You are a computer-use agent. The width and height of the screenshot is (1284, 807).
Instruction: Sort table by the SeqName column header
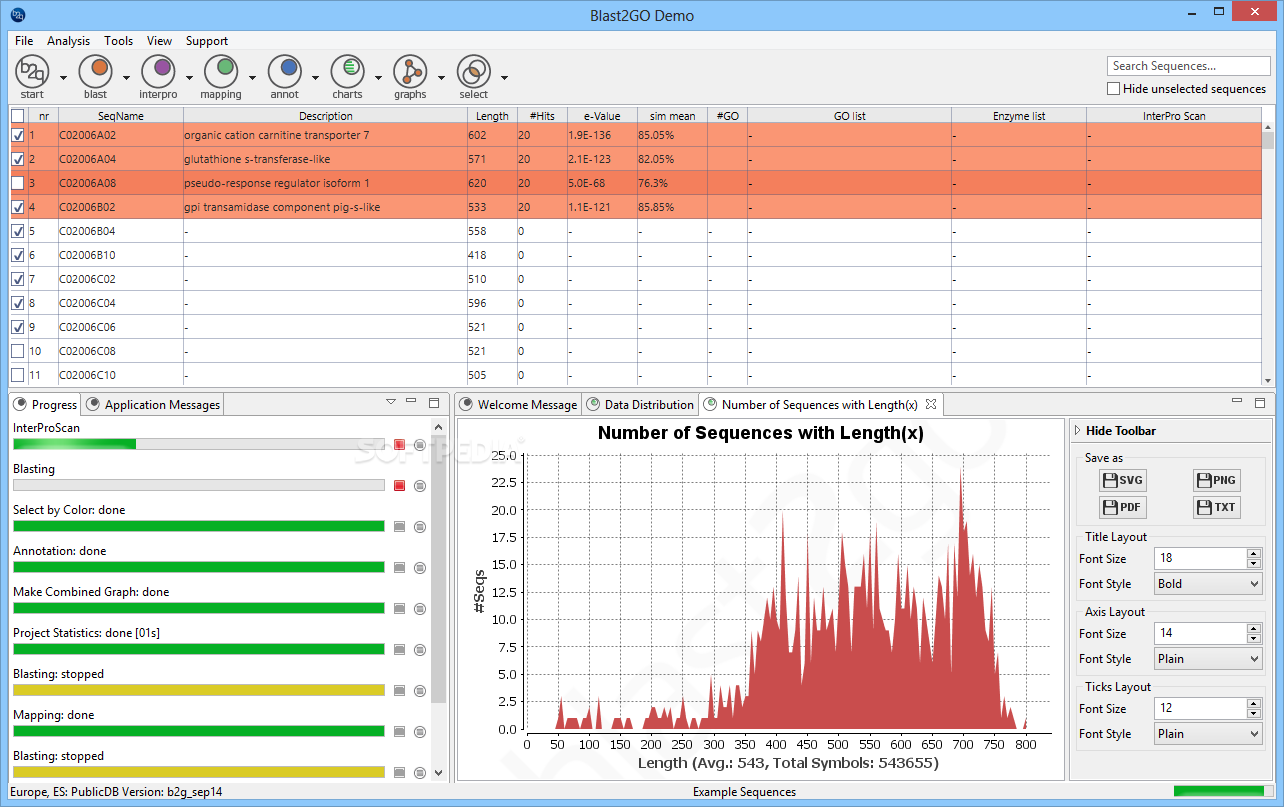pos(121,116)
